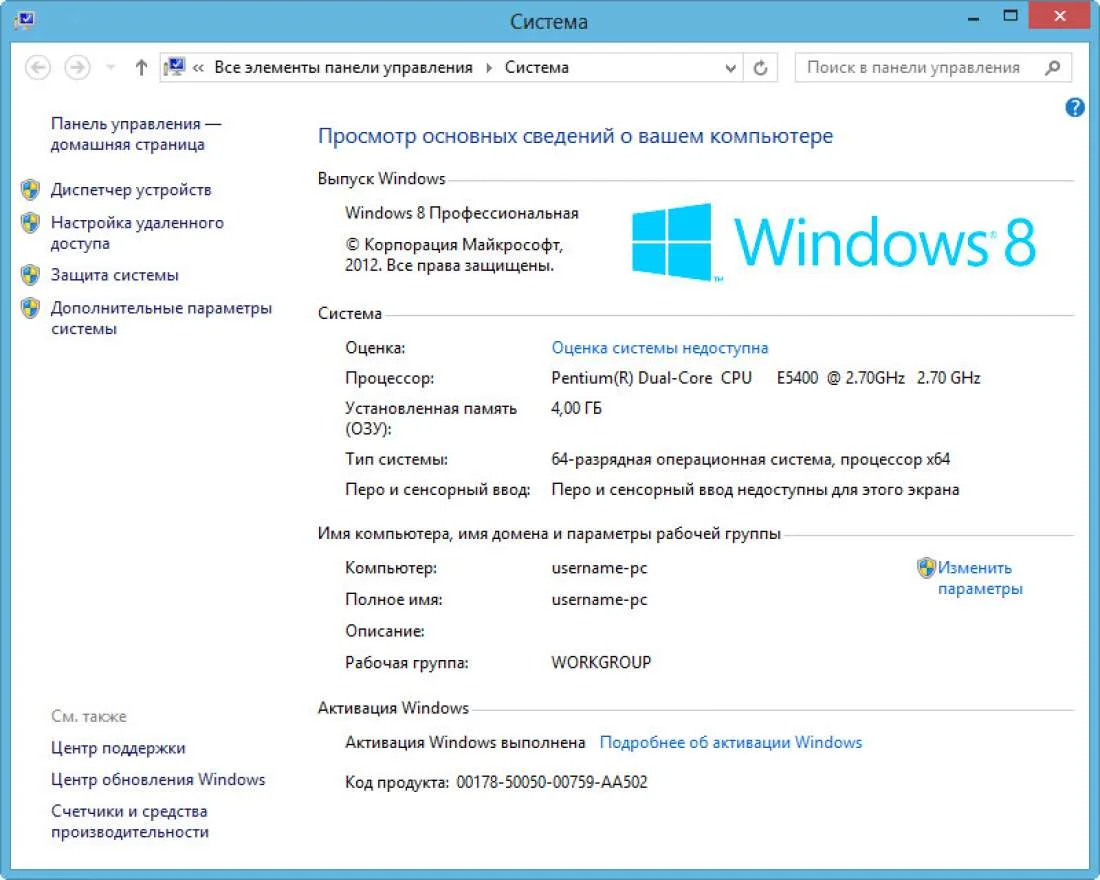Click 'username-pc' beside 'Полное имя:'
The width and height of the screenshot is (1100, 880).
pyautogui.click(x=599, y=599)
